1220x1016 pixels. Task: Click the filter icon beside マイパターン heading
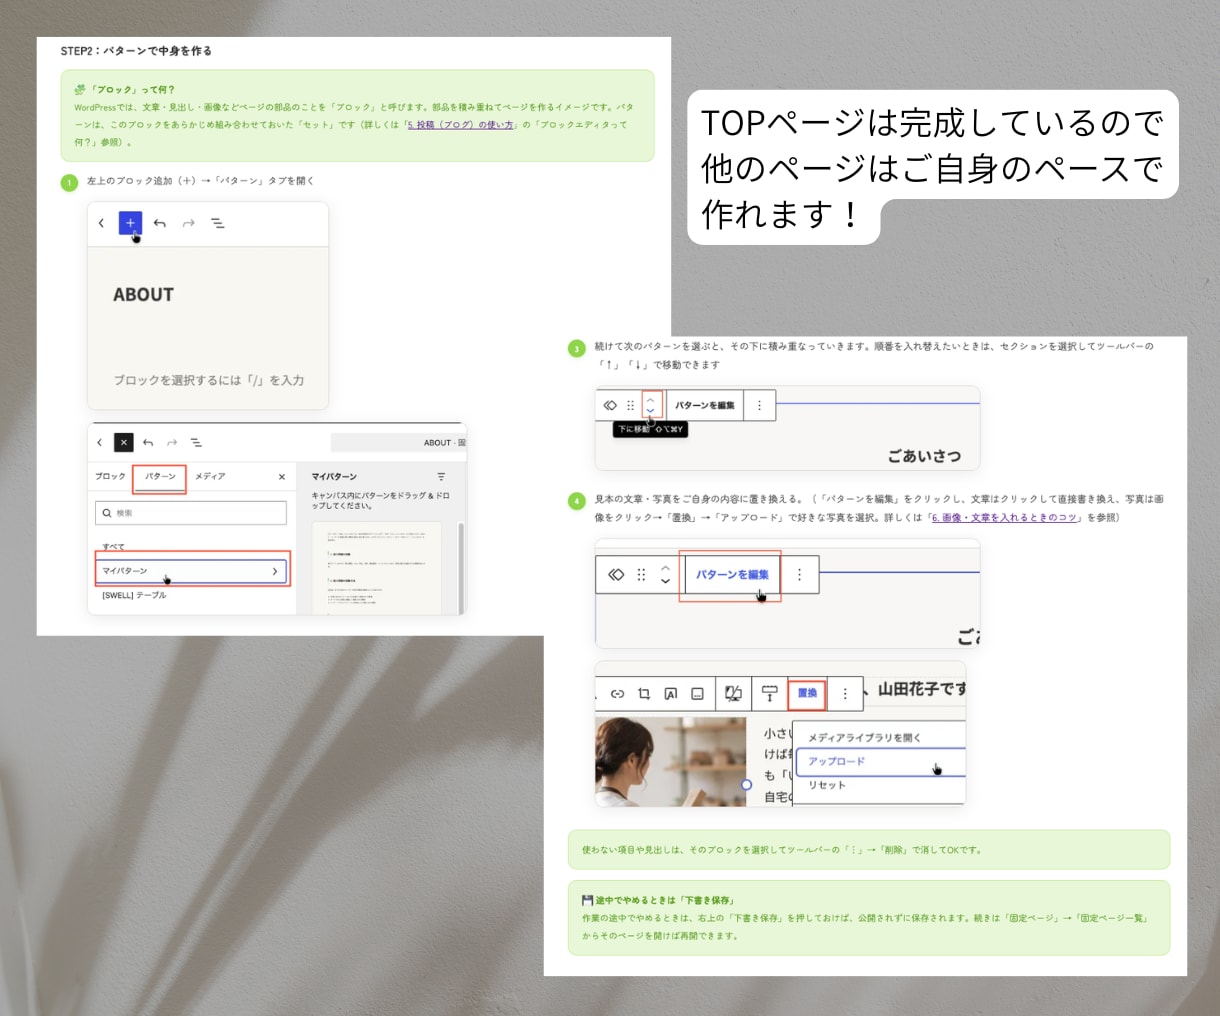click(441, 477)
